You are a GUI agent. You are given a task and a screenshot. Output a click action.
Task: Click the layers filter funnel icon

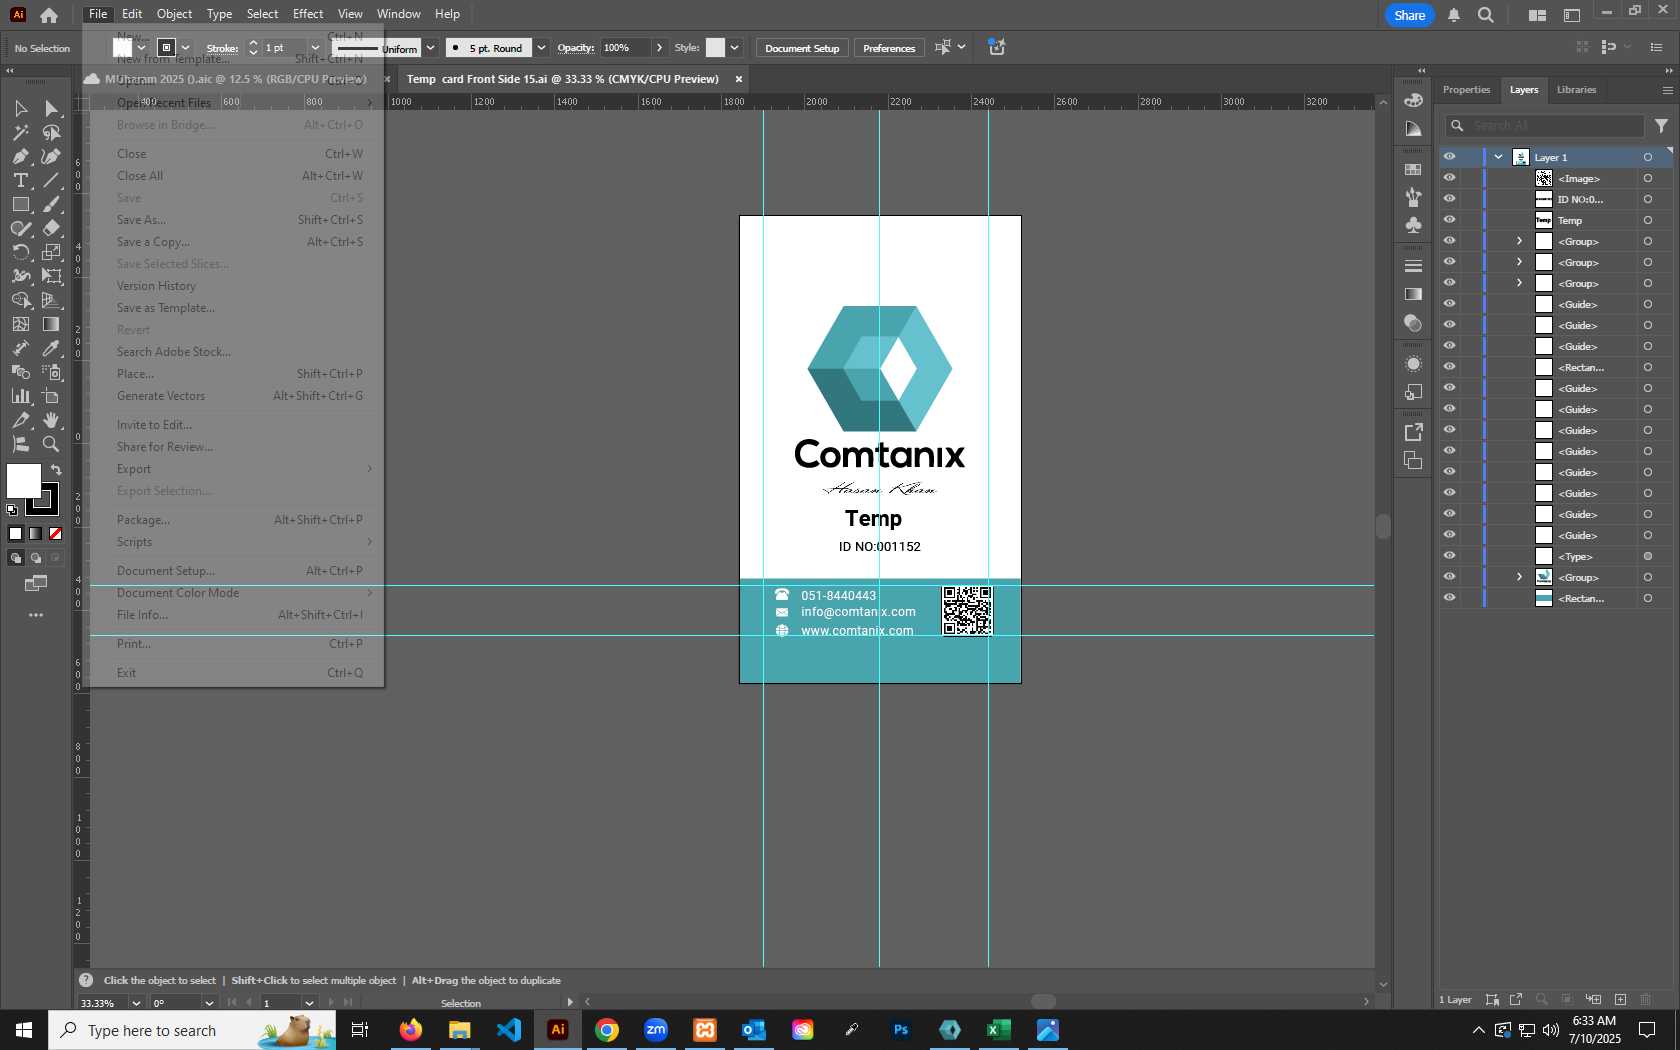tap(1661, 126)
